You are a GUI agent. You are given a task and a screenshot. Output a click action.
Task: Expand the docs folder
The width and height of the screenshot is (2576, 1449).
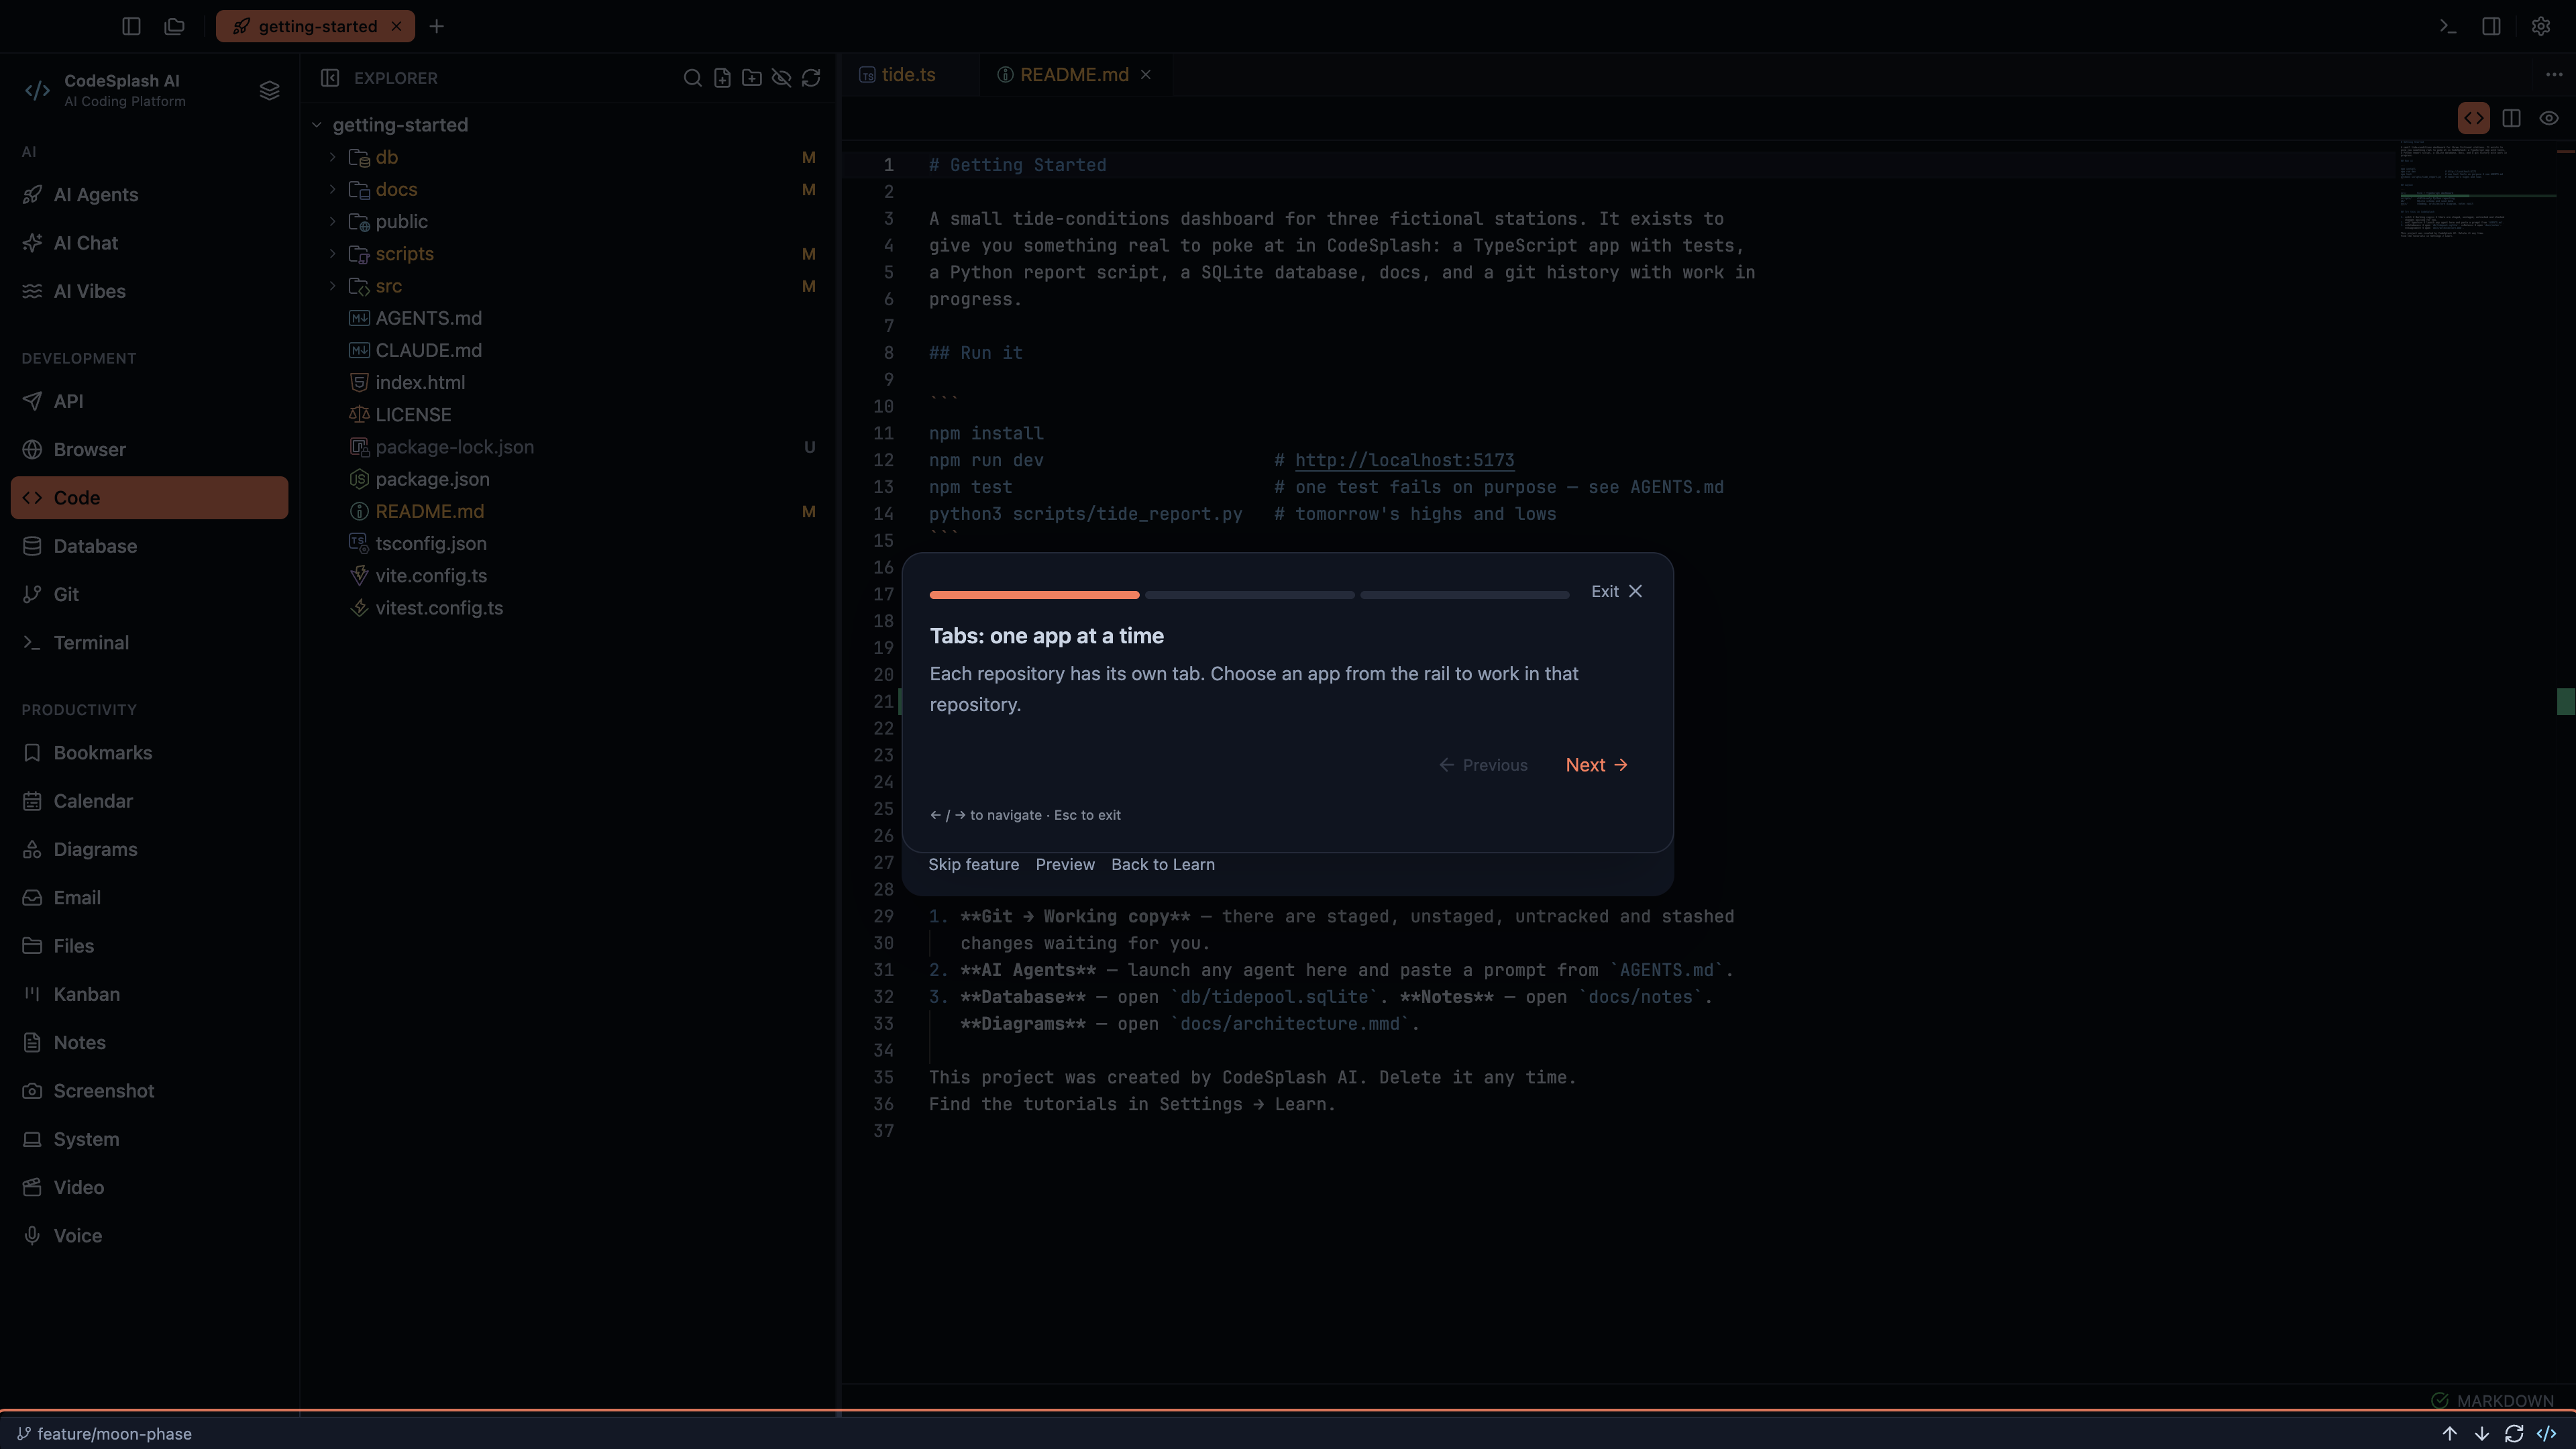click(x=333, y=189)
